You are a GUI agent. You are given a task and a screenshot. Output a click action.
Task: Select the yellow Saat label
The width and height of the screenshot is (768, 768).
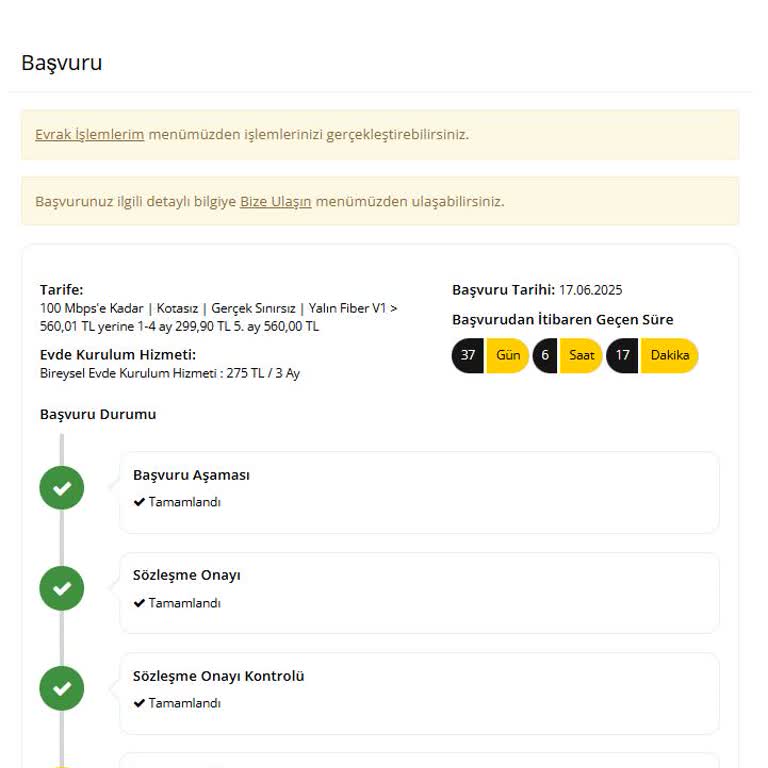tap(581, 355)
